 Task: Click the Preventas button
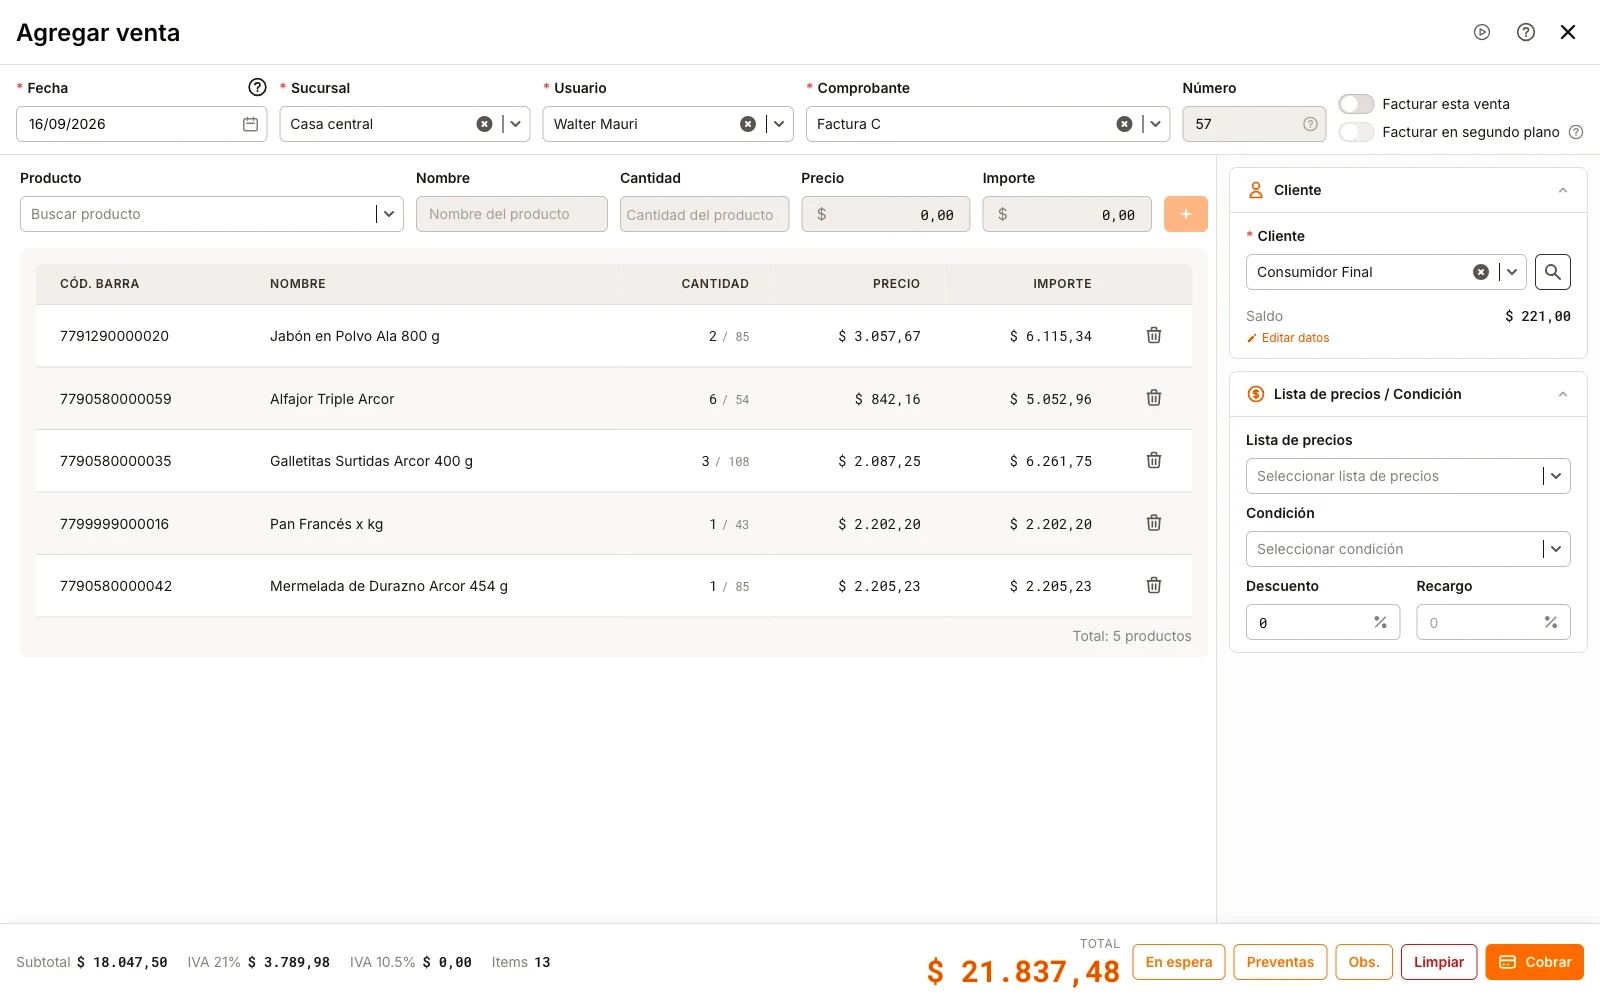point(1280,962)
